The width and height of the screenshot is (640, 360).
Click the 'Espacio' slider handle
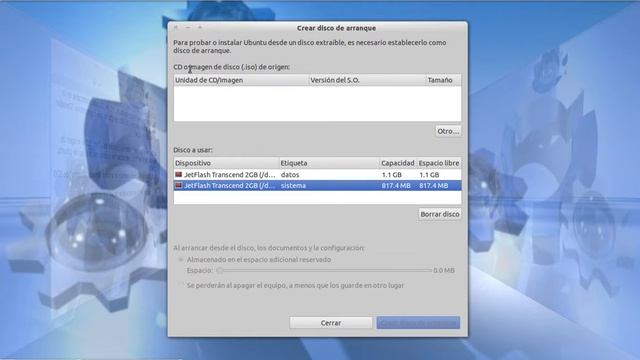pyautogui.click(x=220, y=270)
